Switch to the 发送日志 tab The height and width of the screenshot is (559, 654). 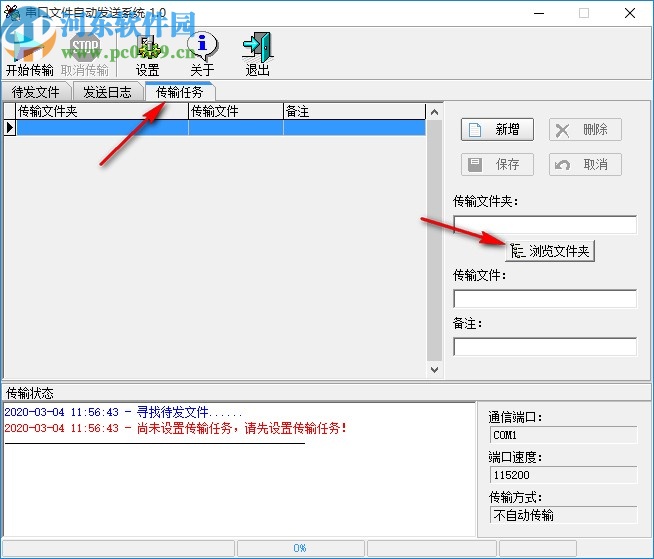pos(107,92)
